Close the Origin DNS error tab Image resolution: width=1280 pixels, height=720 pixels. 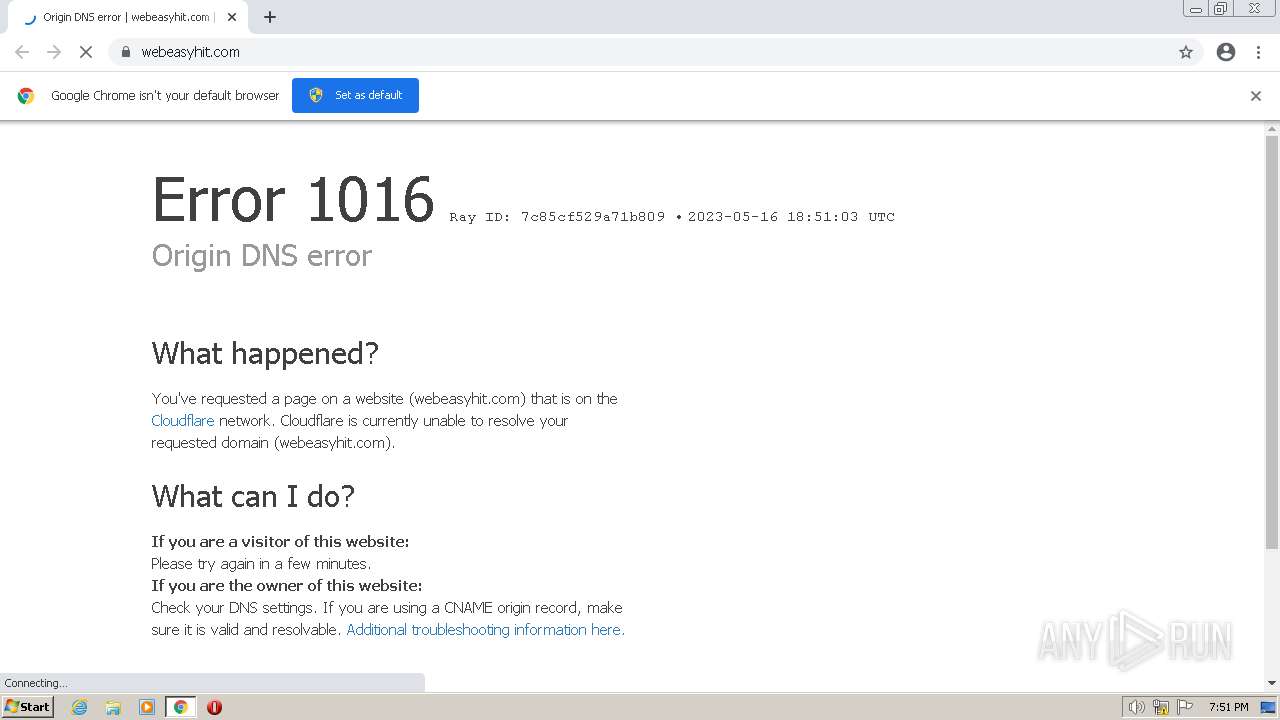point(232,17)
